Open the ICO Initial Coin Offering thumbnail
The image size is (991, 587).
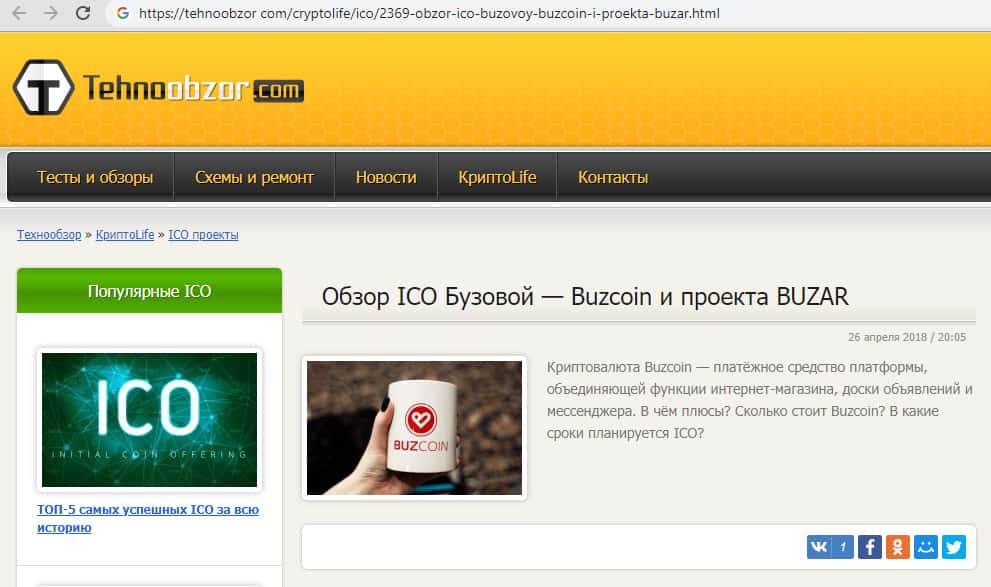tap(149, 420)
